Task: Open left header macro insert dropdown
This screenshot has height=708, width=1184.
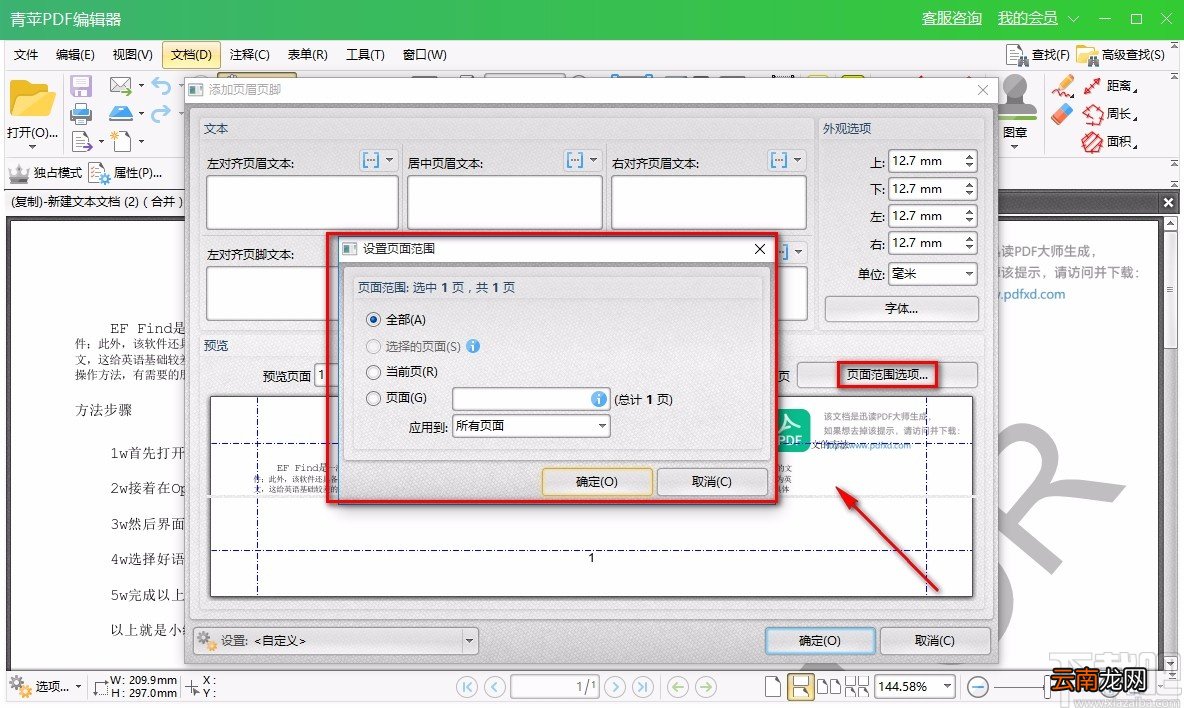Action: coord(390,160)
